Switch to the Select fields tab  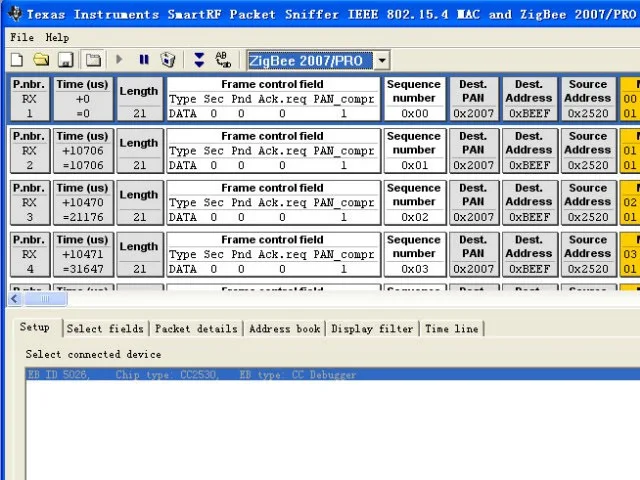pos(105,329)
